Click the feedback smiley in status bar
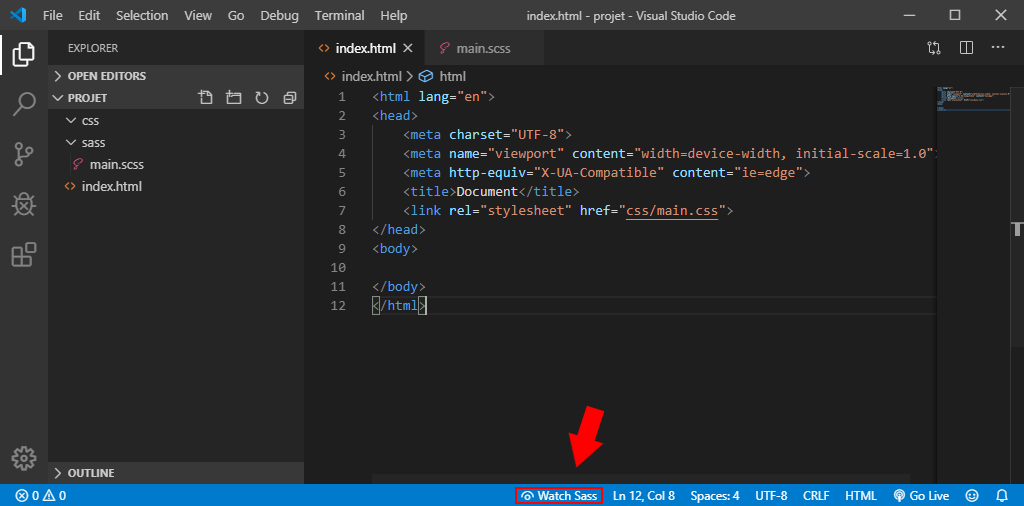 pos(973,496)
